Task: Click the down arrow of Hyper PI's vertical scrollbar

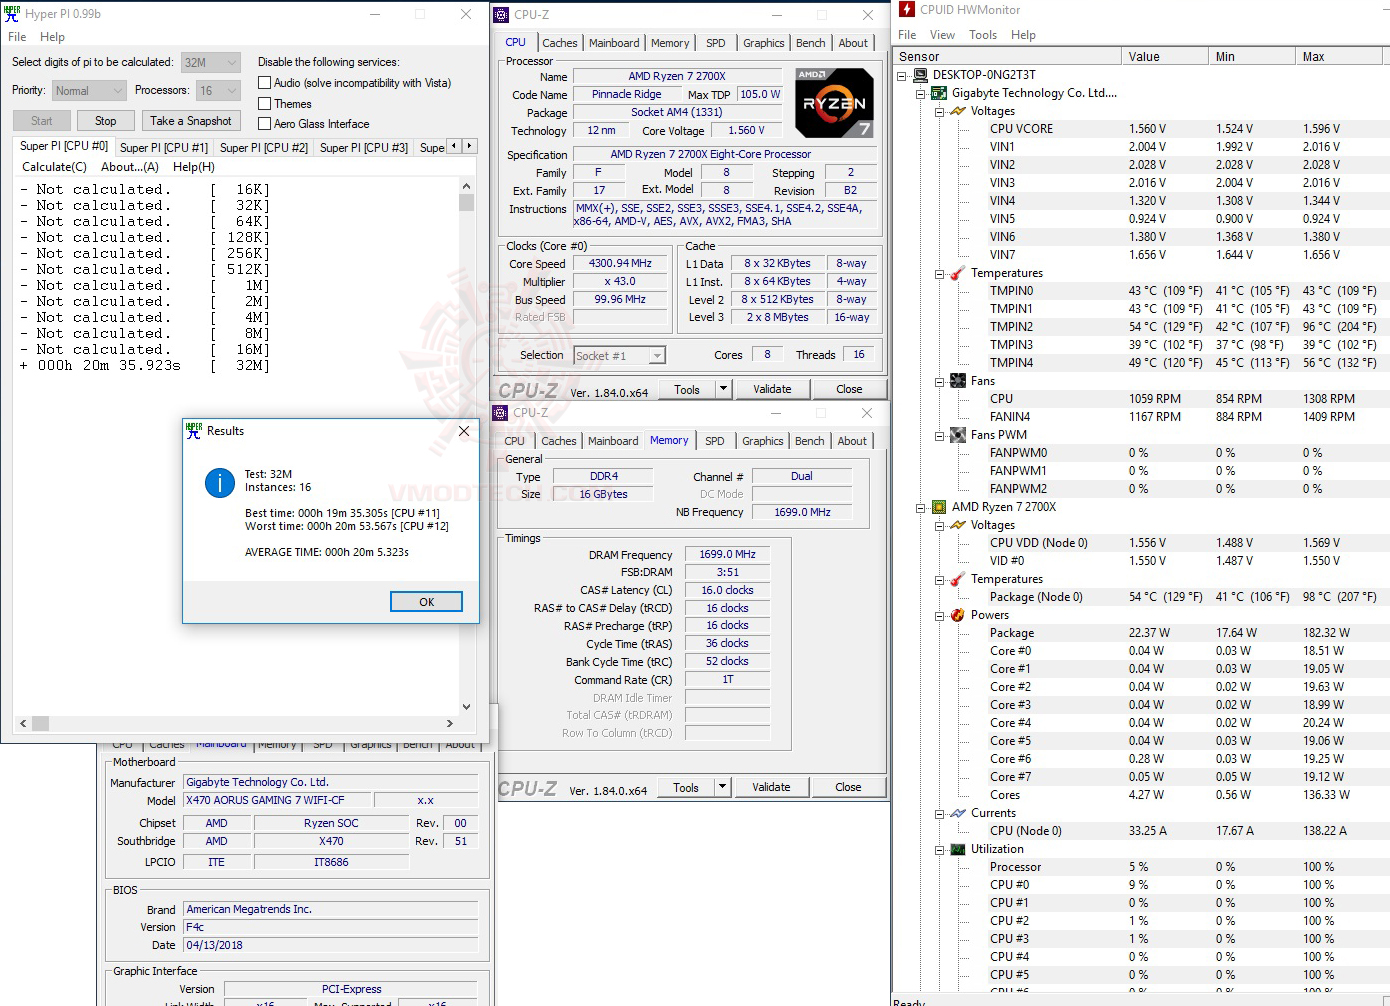Action: 466,706
